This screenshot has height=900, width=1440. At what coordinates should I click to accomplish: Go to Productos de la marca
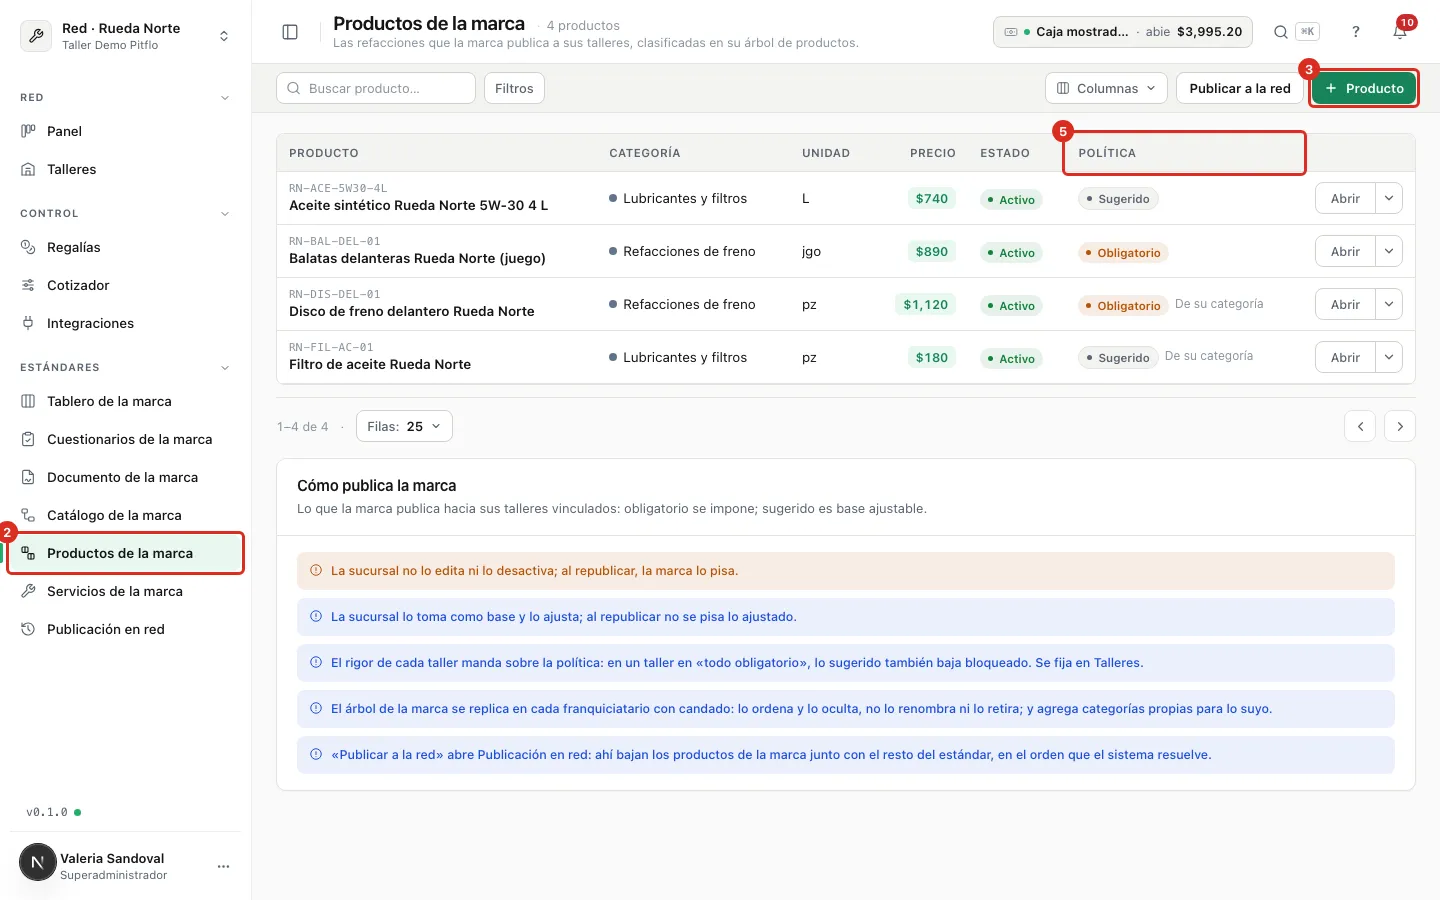[125, 553]
